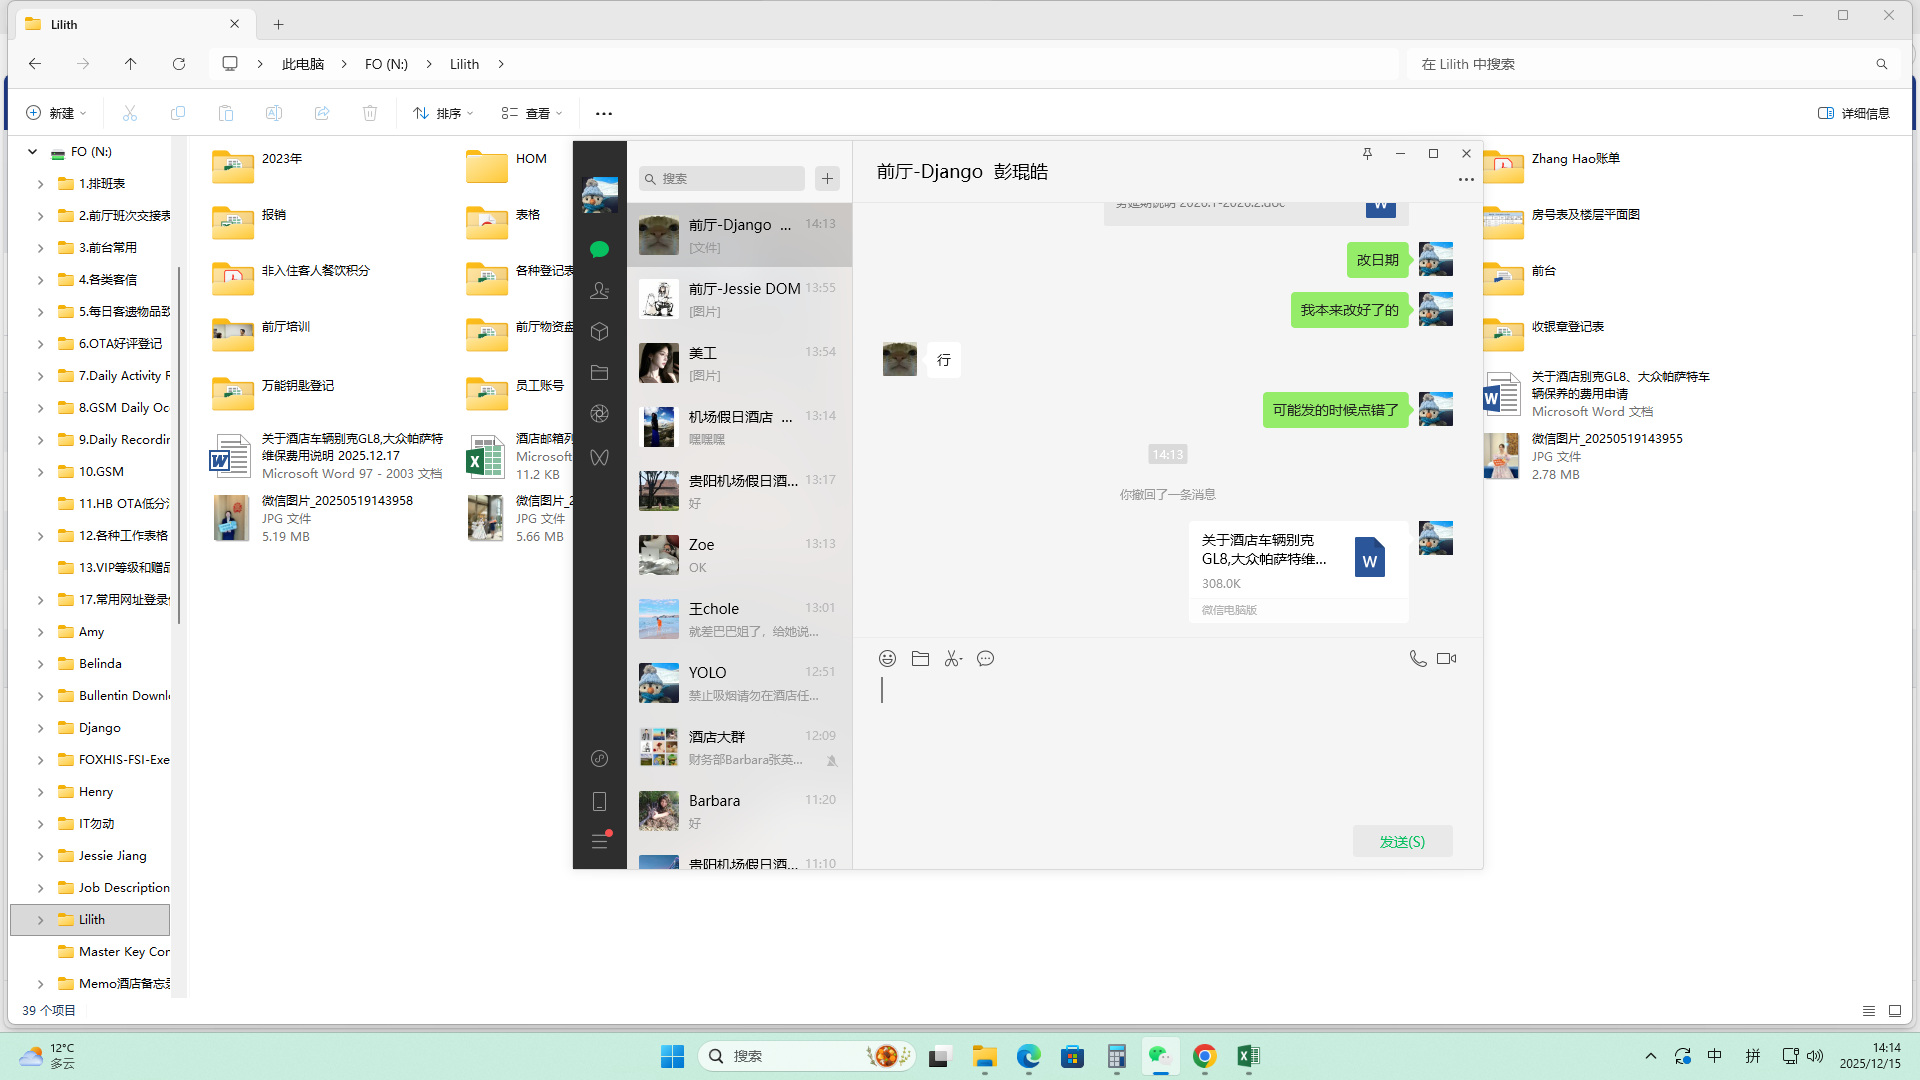This screenshot has height=1080, width=1920.
Task: Open chat history bubble icon
Action: tap(986, 658)
